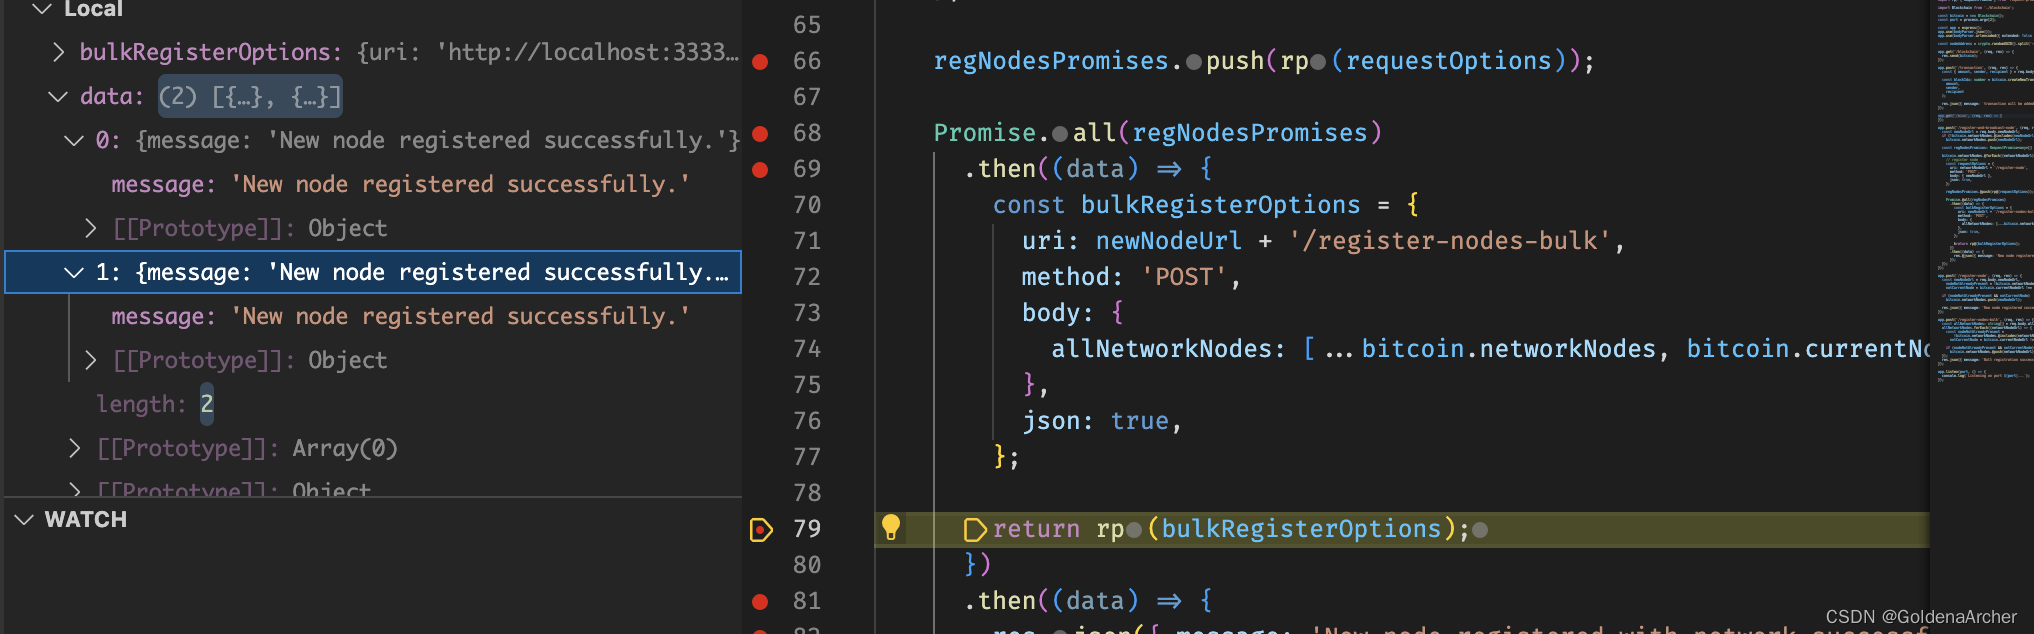Toggle breakpoint on line 66
Image resolution: width=2034 pixels, height=634 pixels.
click(x=760, y=62)
